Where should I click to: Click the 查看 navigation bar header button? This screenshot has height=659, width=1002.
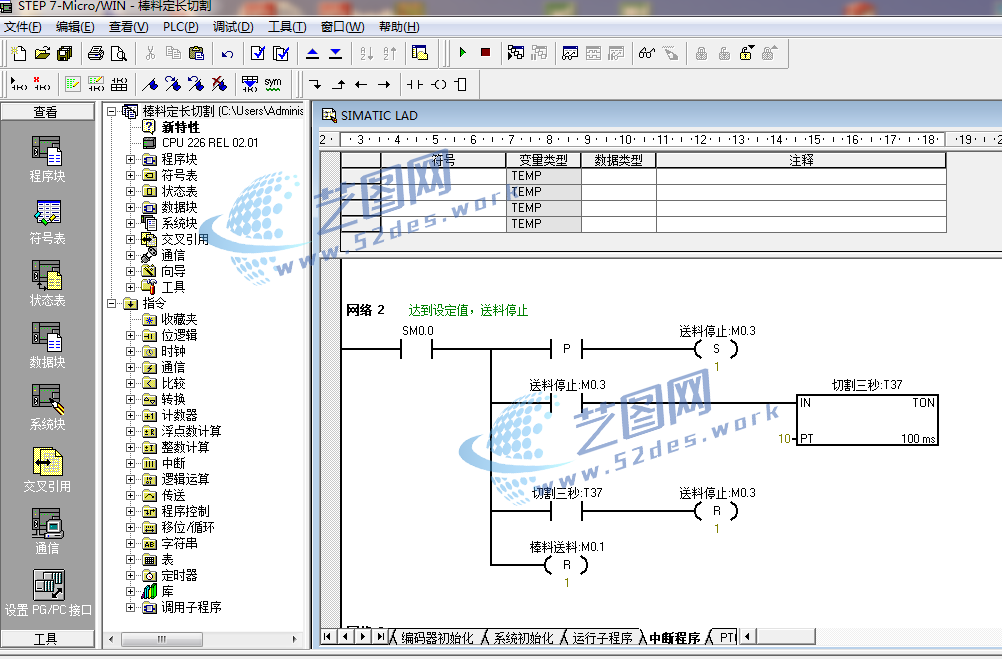click(47, 112)
